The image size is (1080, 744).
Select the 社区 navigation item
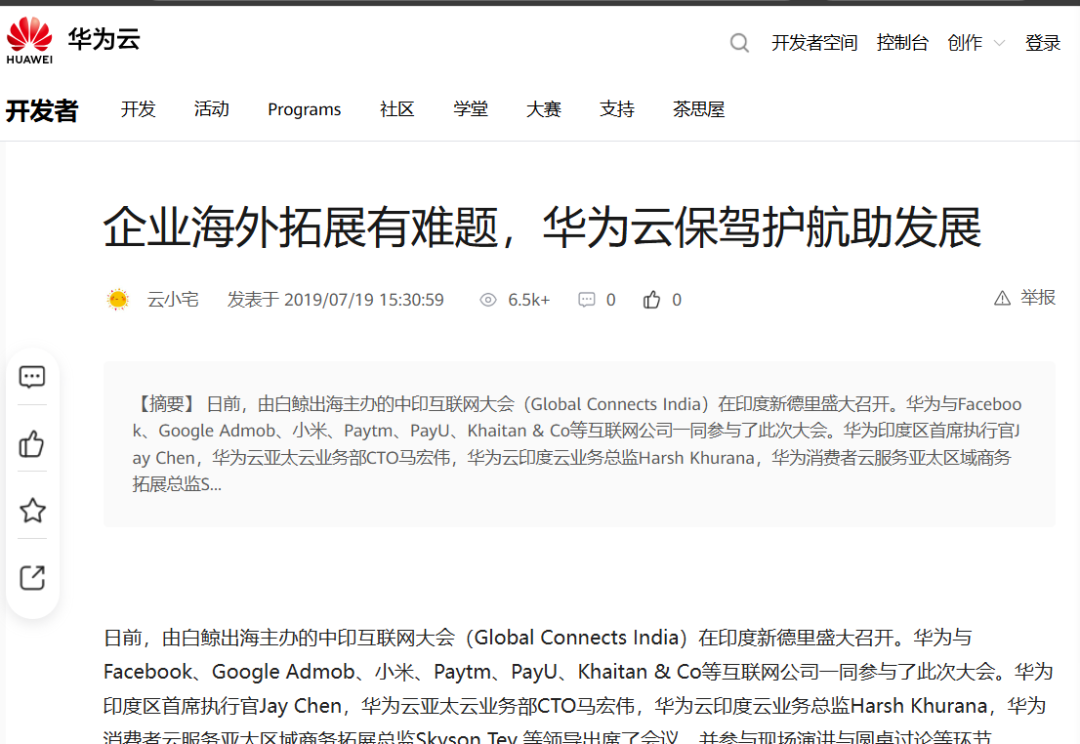coord(397,110)
